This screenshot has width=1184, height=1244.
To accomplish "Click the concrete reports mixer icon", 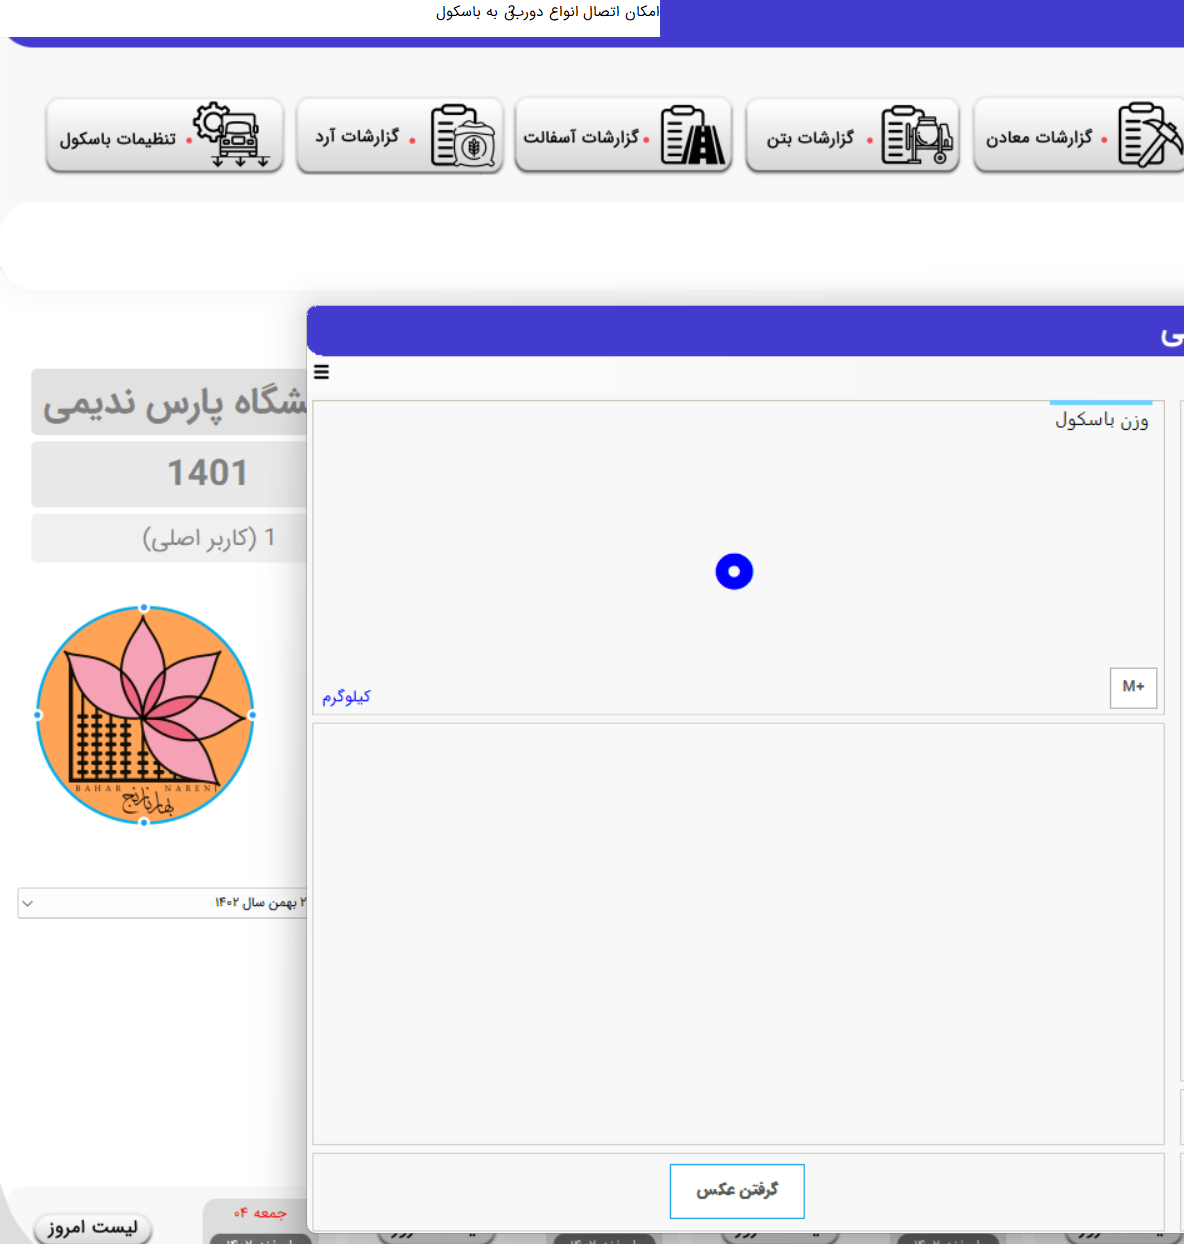I will click(x=918, y=136).
